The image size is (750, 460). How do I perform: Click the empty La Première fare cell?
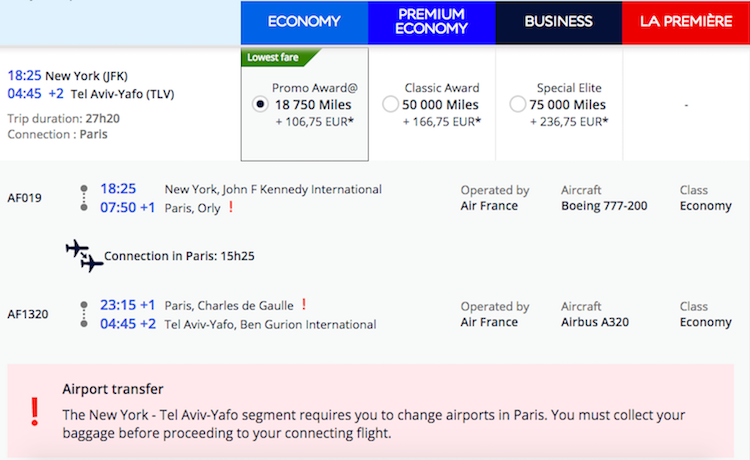[686, 104]
